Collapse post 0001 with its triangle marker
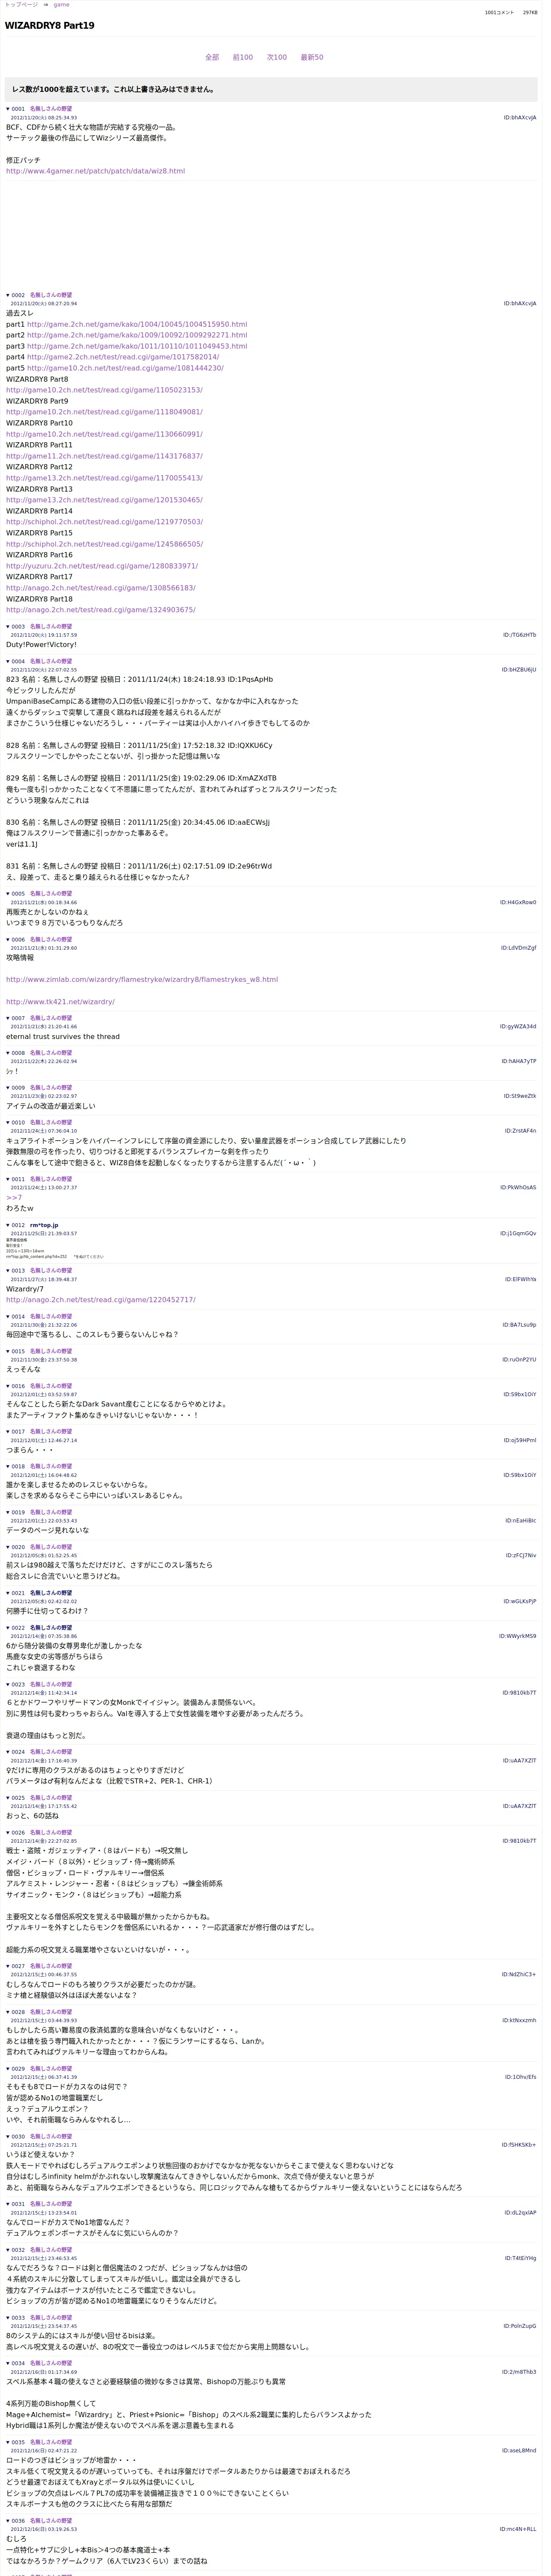Image resolution: width=551 pixels, height=2576 pixels. pyautogui.click(x=8, y=109)
